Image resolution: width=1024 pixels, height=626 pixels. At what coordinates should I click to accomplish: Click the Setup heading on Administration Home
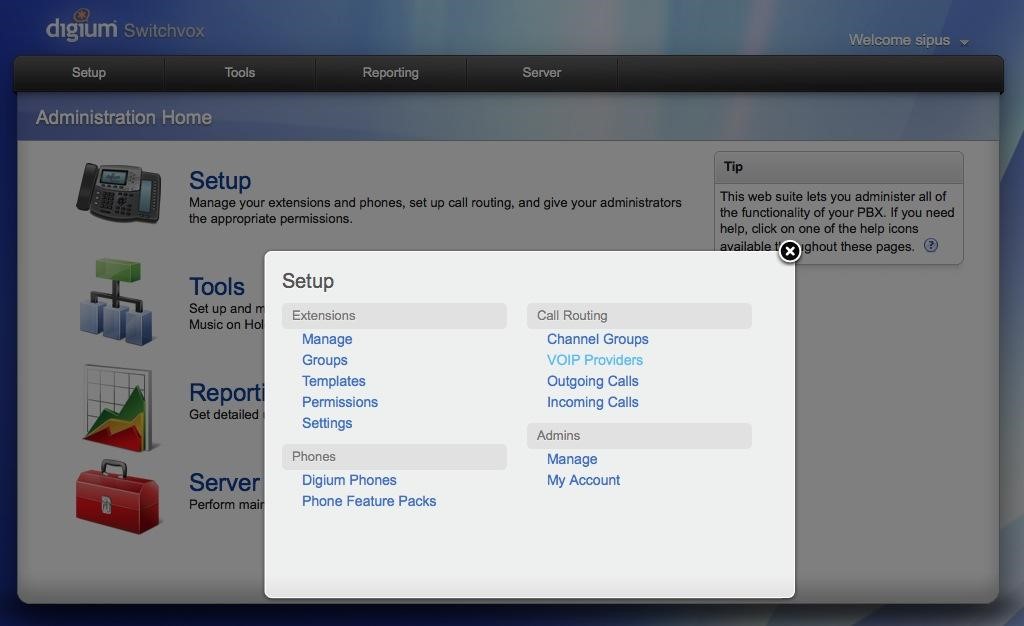[220, 181]
